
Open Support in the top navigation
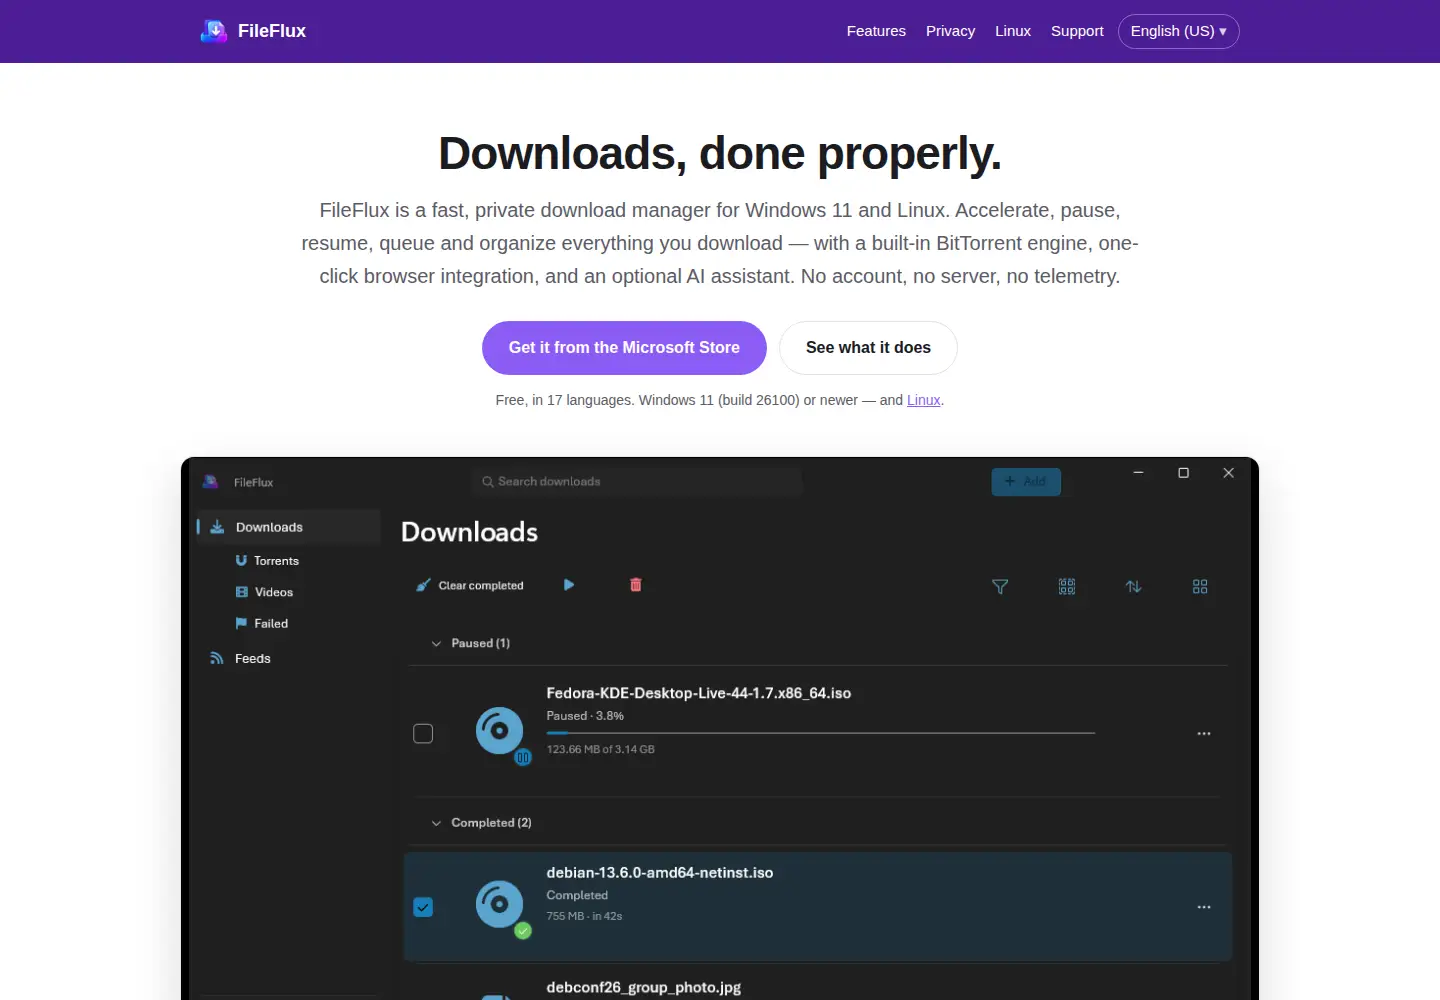pos(1077,31)
